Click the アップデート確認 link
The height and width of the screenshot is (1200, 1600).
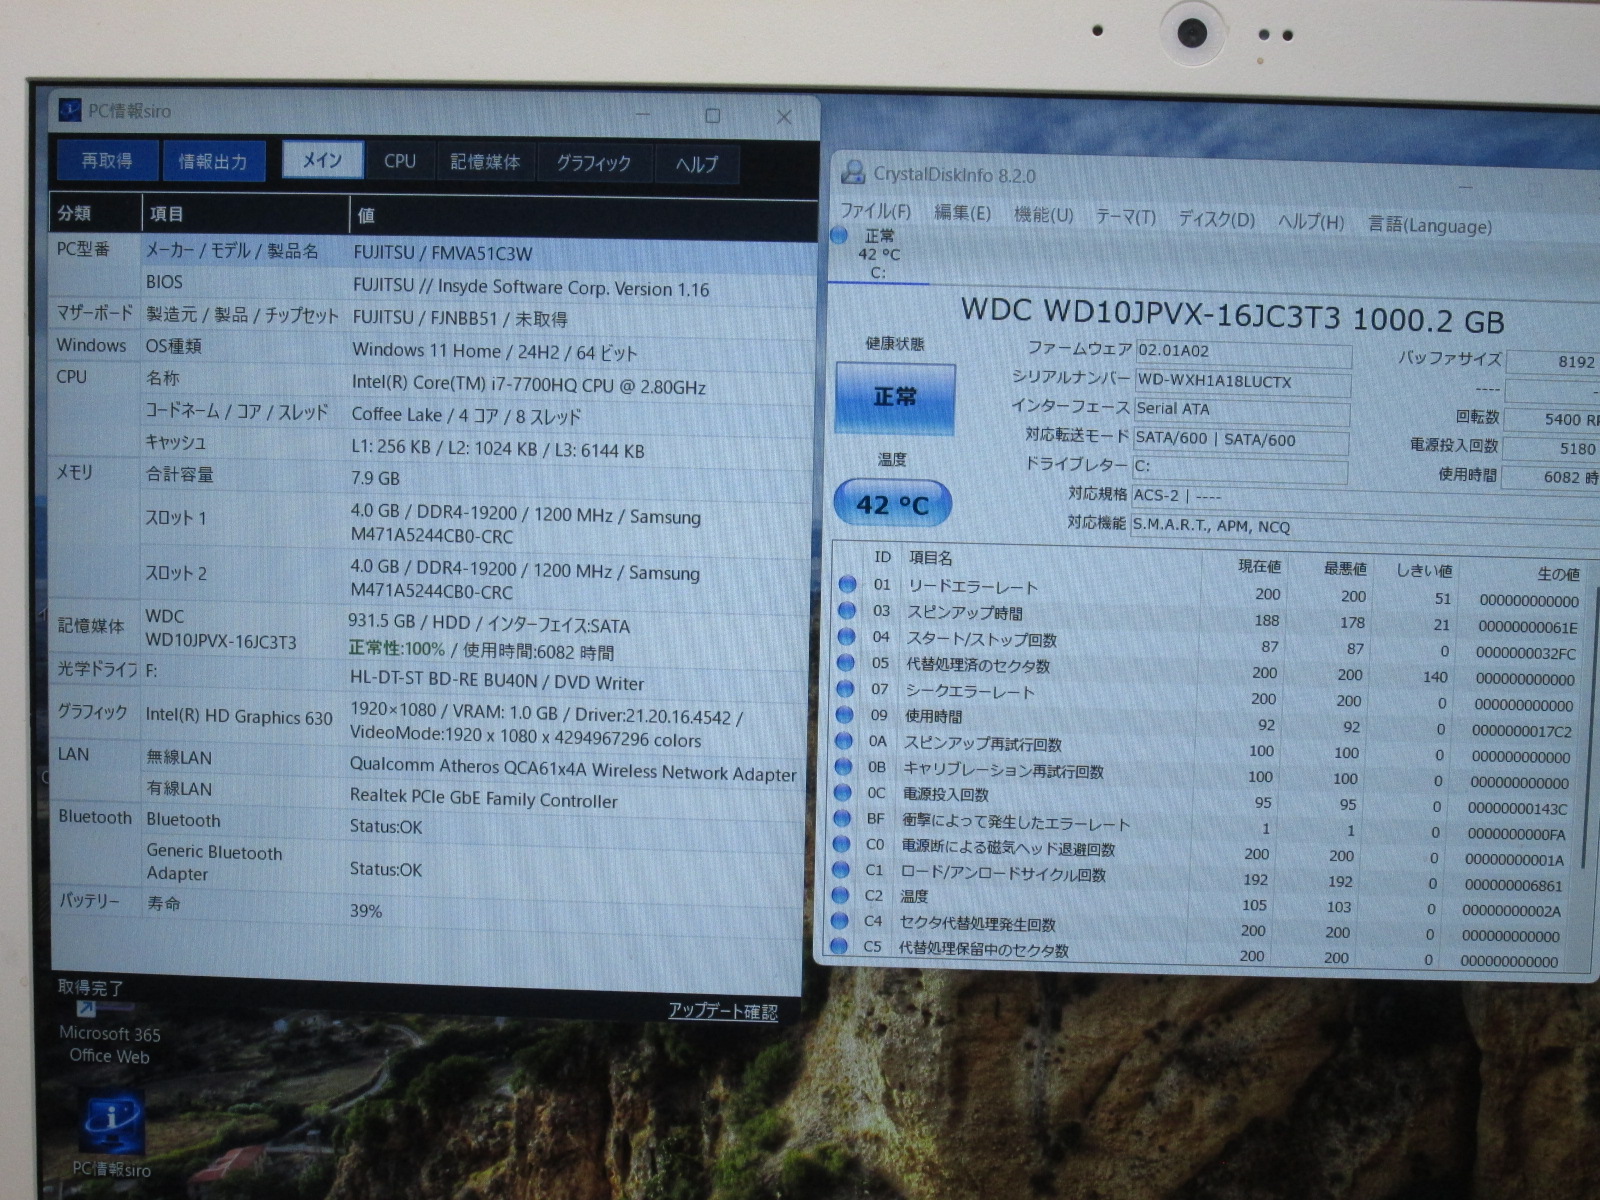tap(723, 1011)
